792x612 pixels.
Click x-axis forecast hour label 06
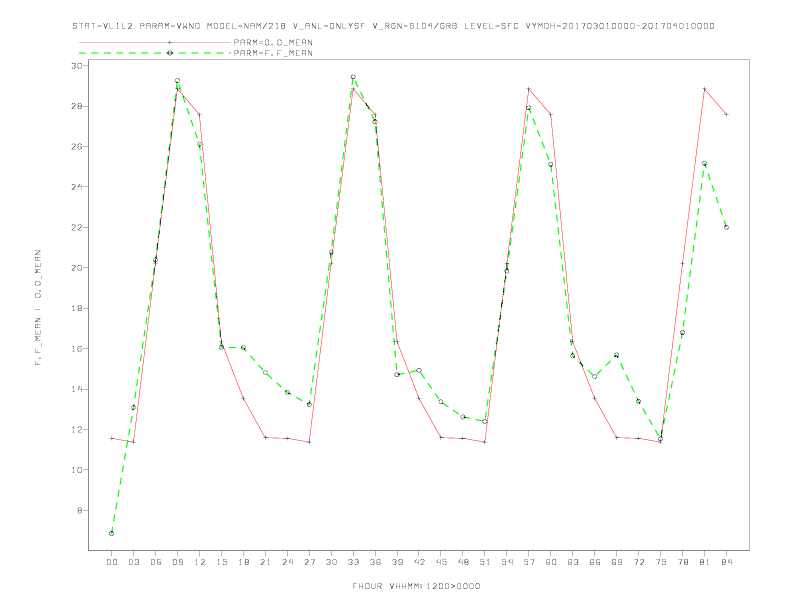[x=156, y=562]
